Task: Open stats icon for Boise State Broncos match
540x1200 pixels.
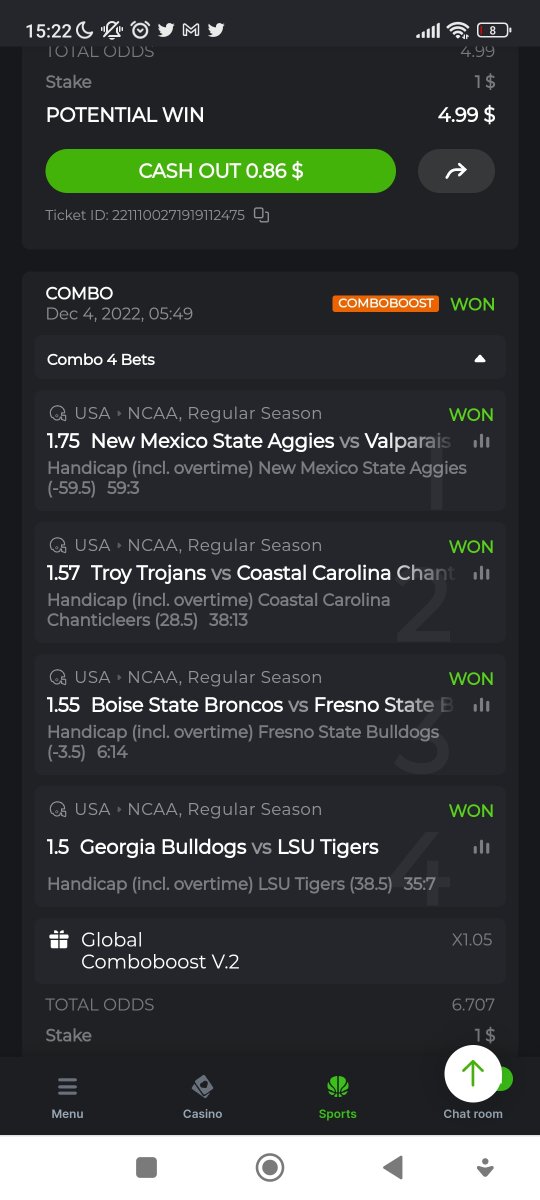Action: (x=481, y=705)
